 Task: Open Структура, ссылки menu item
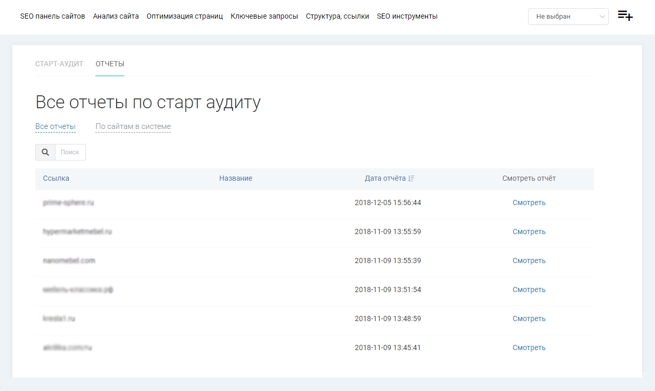[x=338, y=16]
